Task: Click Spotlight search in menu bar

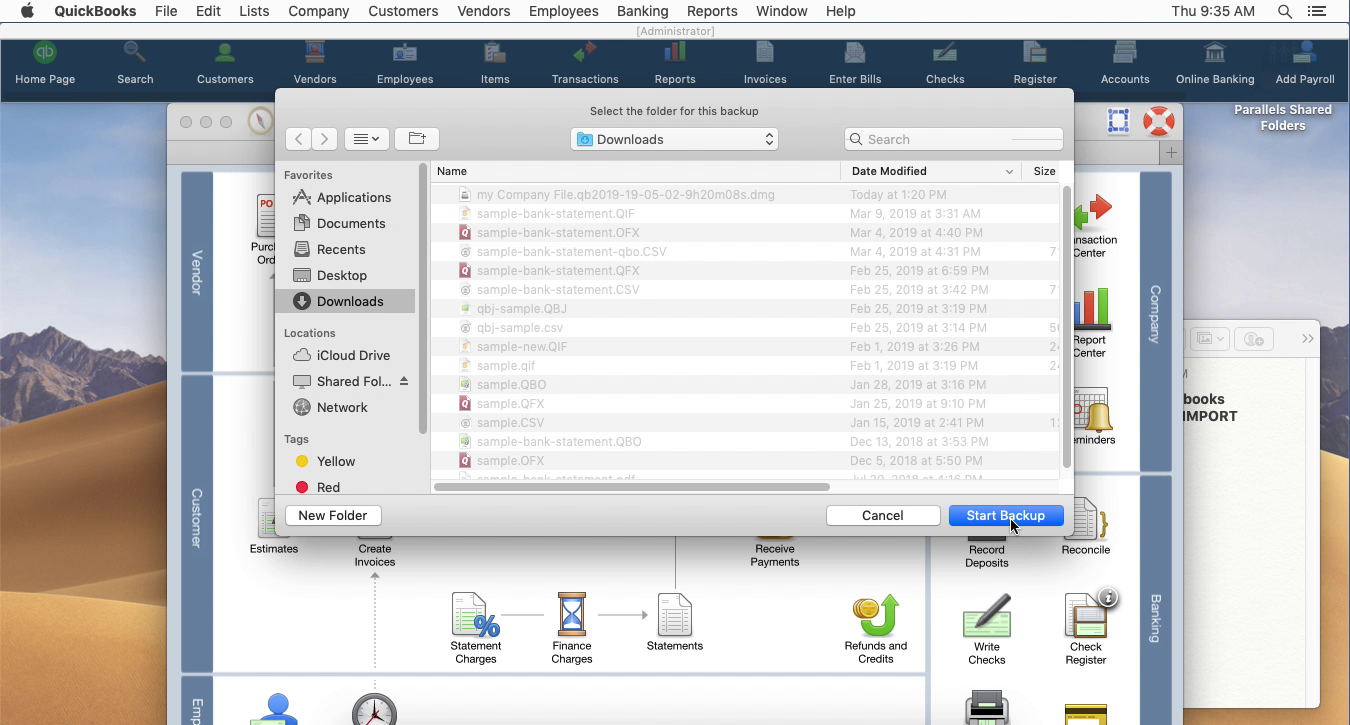Action: pyautogui.click(x=1285, y=11)
